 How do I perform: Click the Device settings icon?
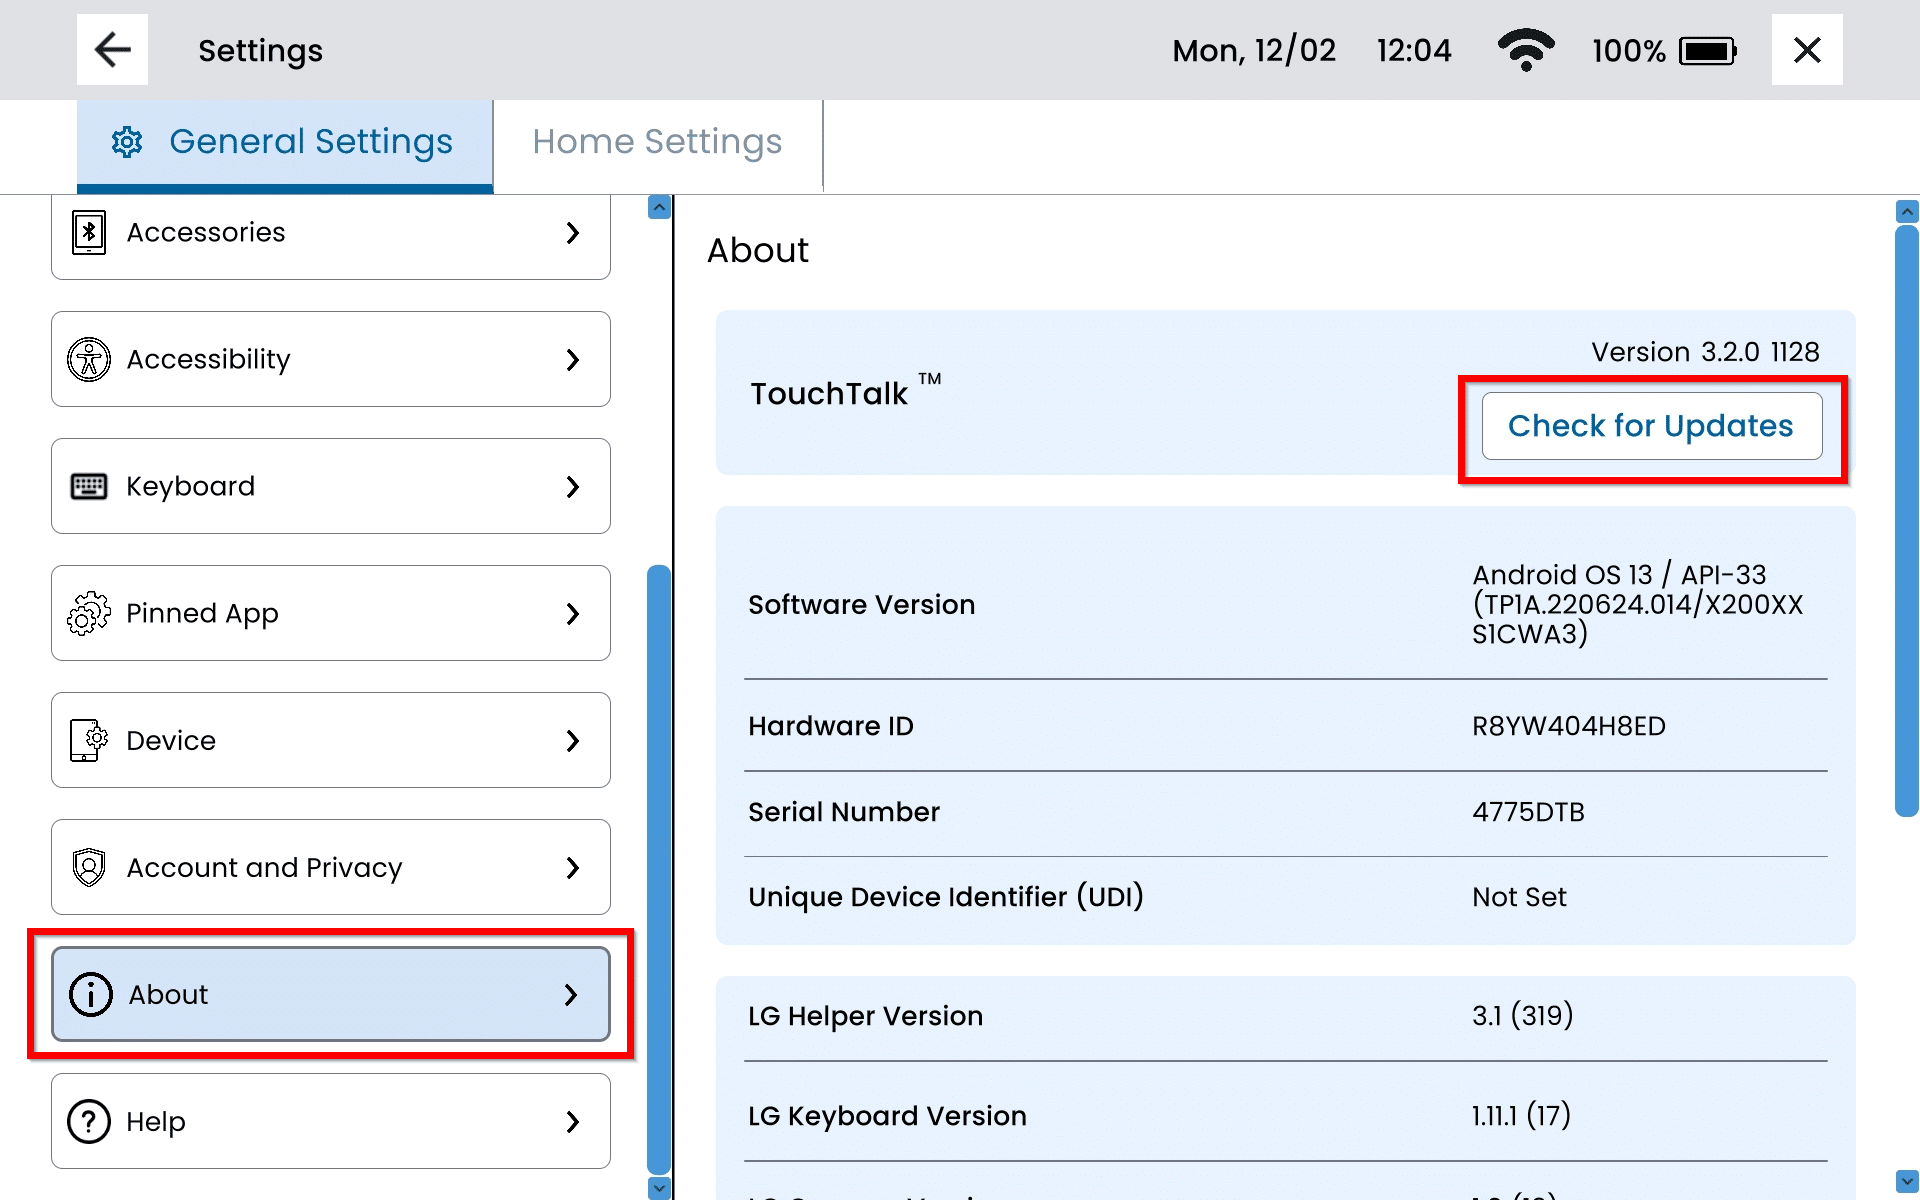[89, 740]
